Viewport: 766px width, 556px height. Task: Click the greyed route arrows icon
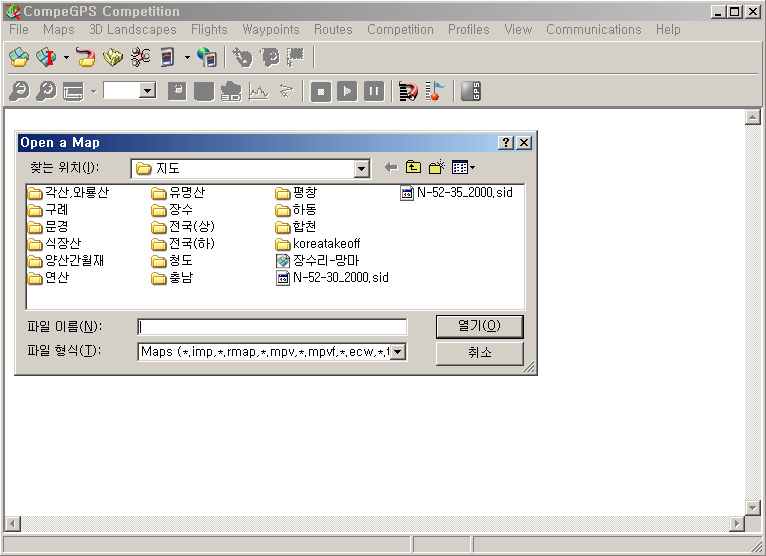(x=286, y=91)
